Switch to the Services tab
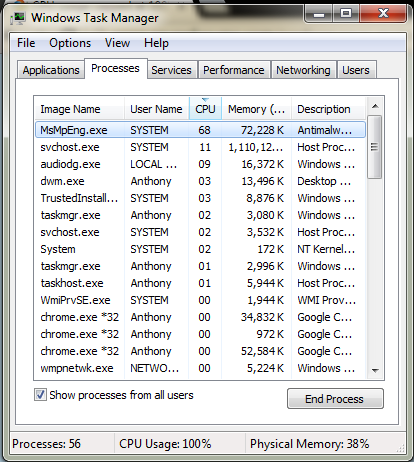Image resolution: width=414 pixels, height=462 pixels. tap(171, 70)
